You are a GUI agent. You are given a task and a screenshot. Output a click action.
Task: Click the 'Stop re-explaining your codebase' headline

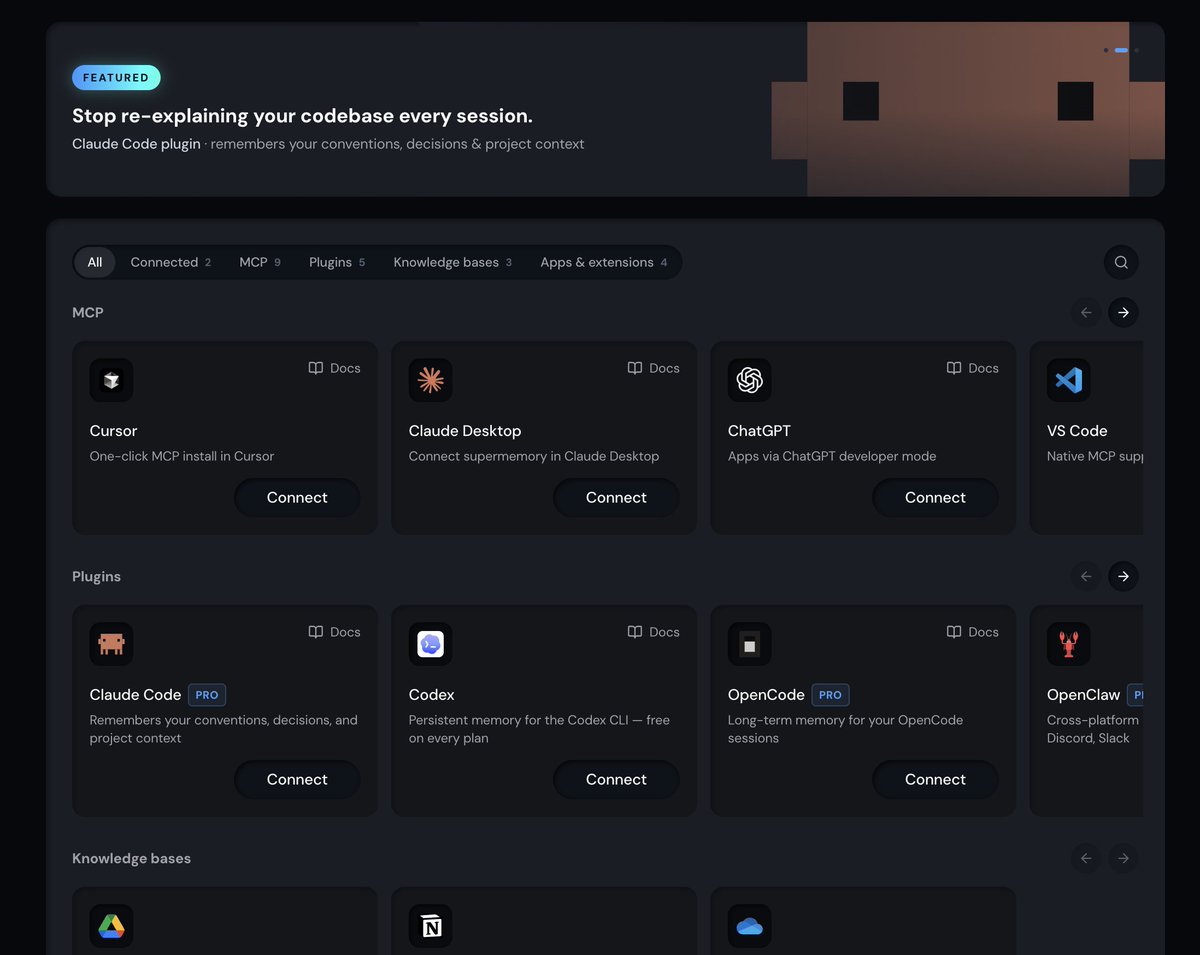pyautogui.click(x=302, y=116)
